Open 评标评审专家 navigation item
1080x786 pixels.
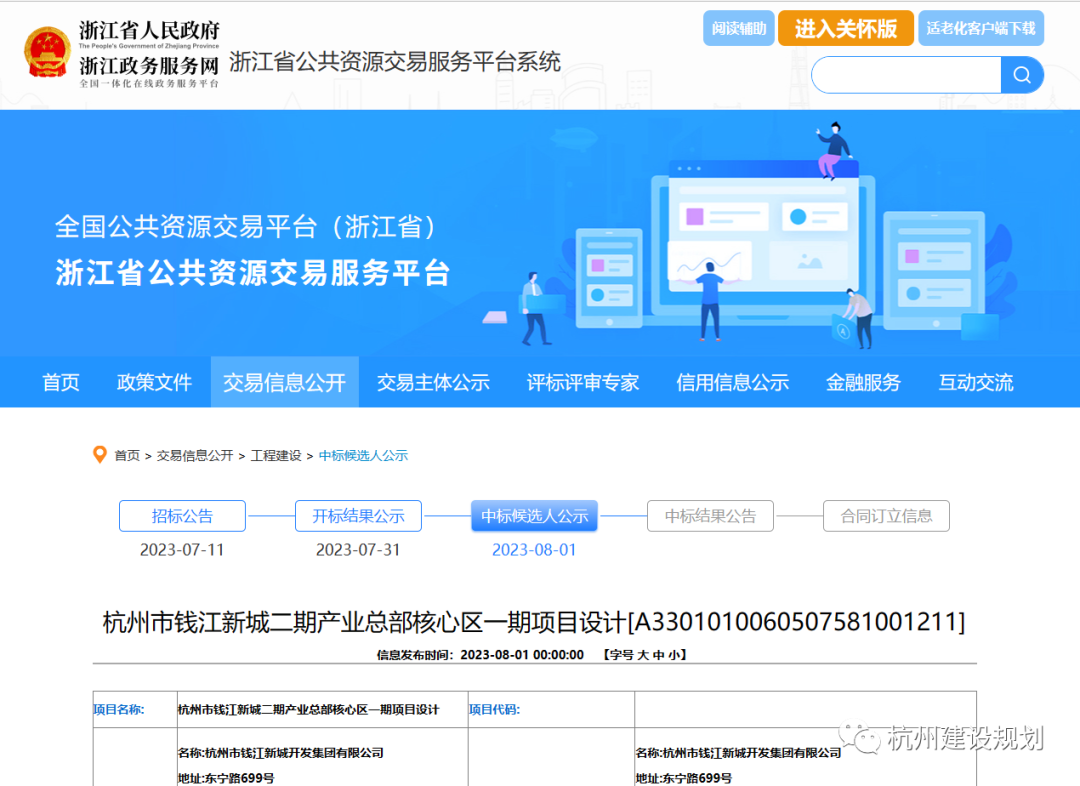tap(583, 382)
